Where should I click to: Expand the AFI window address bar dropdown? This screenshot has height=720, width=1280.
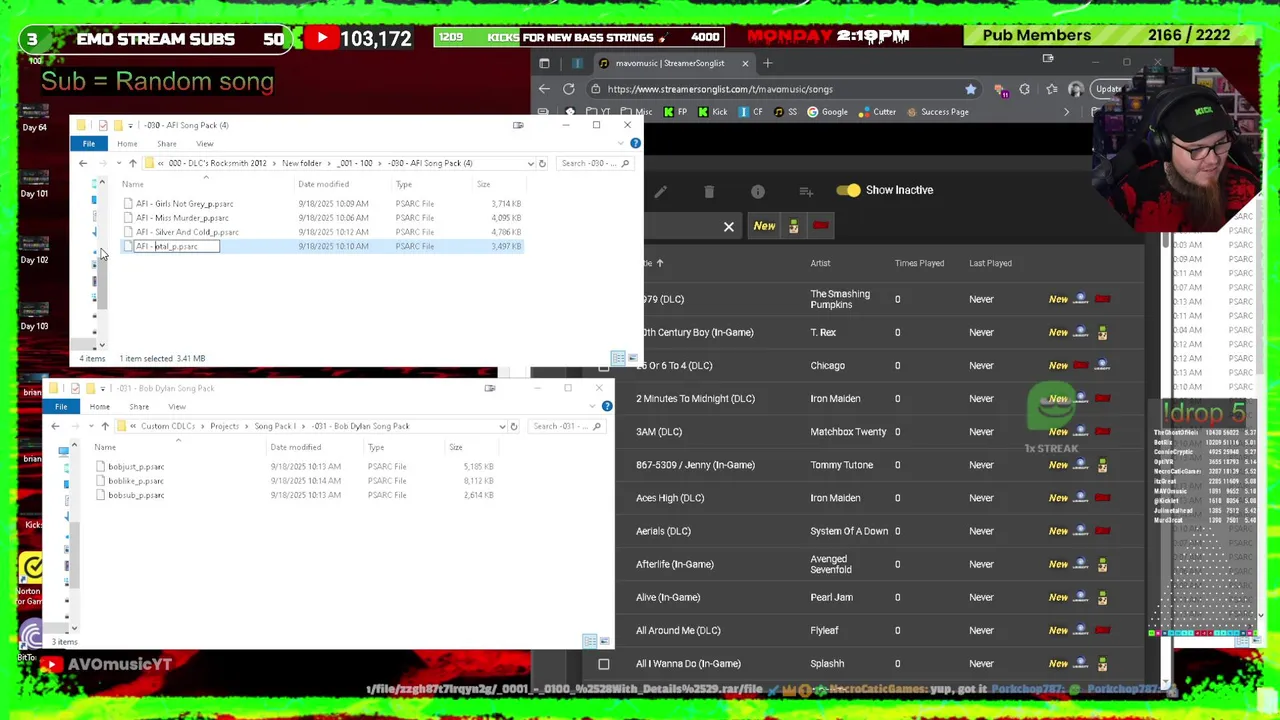click(530, 163)
